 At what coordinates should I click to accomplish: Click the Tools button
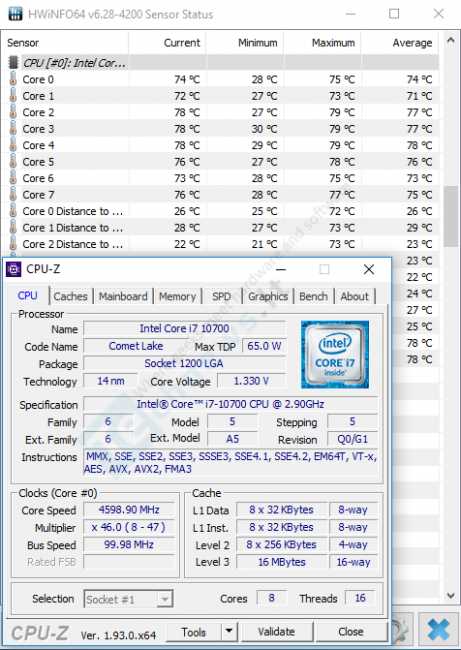[x=194, y=632]
